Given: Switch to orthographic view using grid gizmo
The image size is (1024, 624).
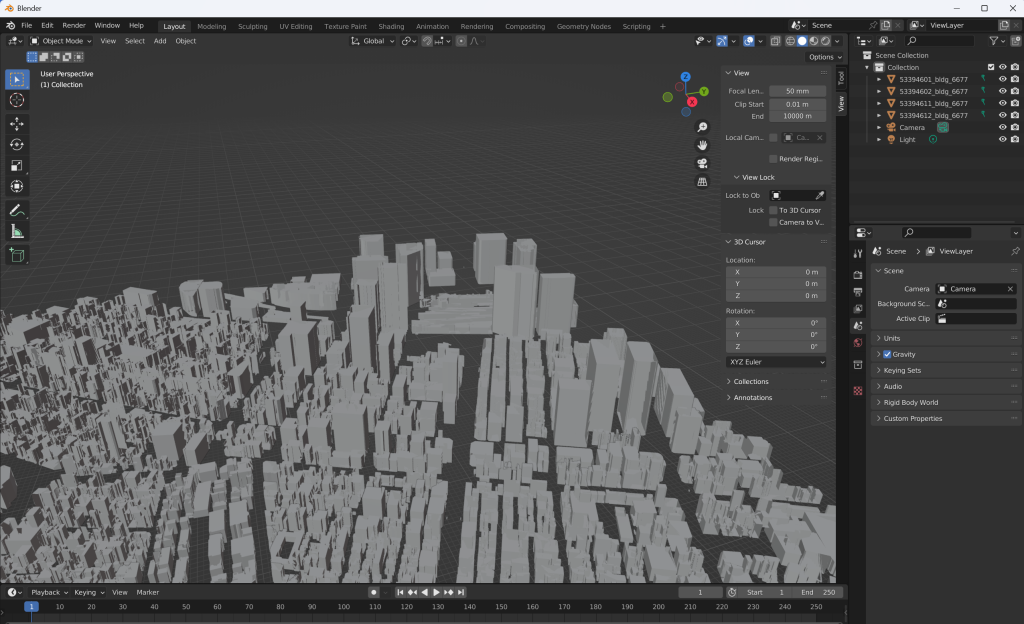Looking at the screenshot, I should (702, 181).
